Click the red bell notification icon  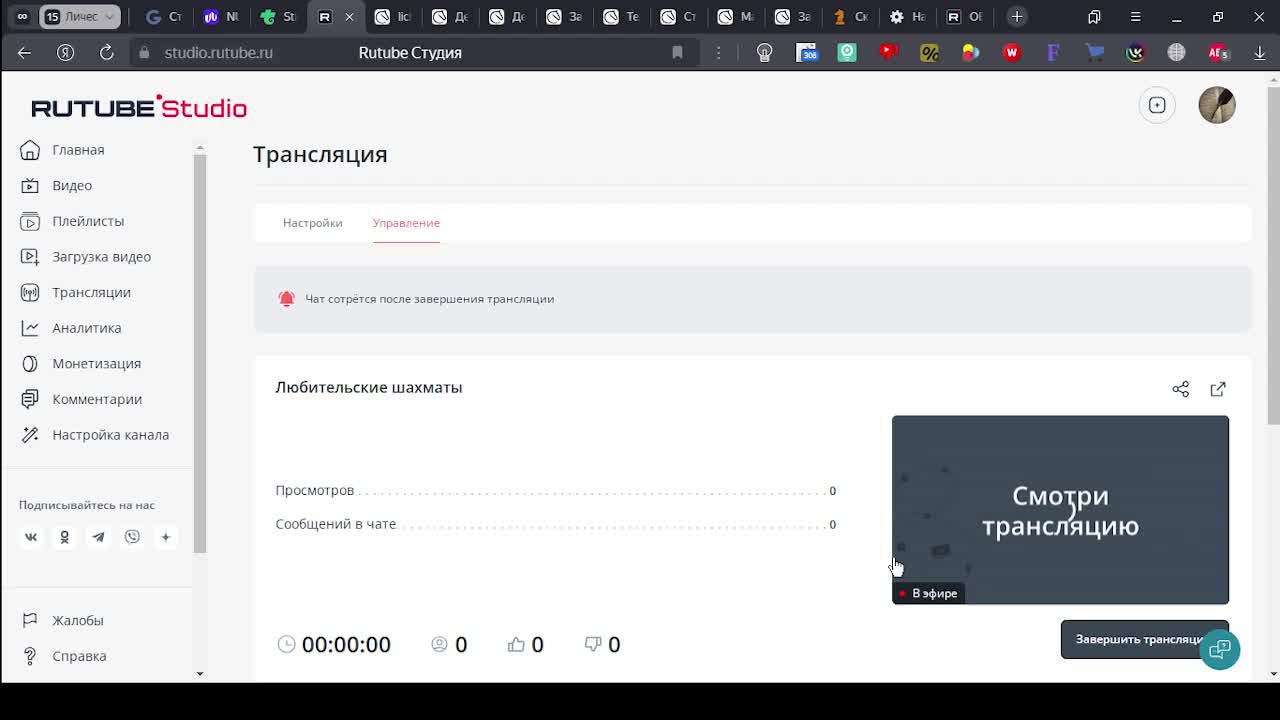tap(287, 299)
